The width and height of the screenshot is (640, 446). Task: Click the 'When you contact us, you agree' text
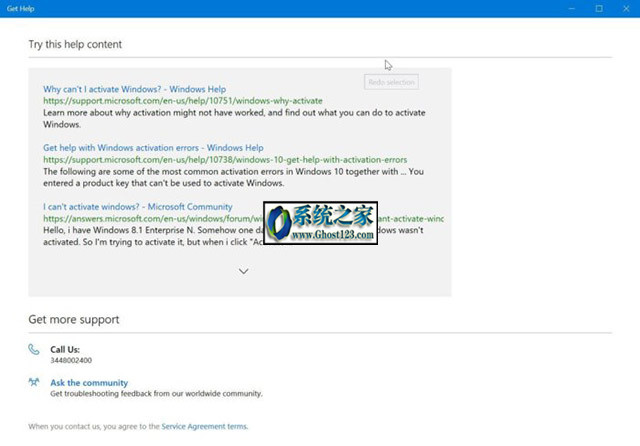(94, 426)
